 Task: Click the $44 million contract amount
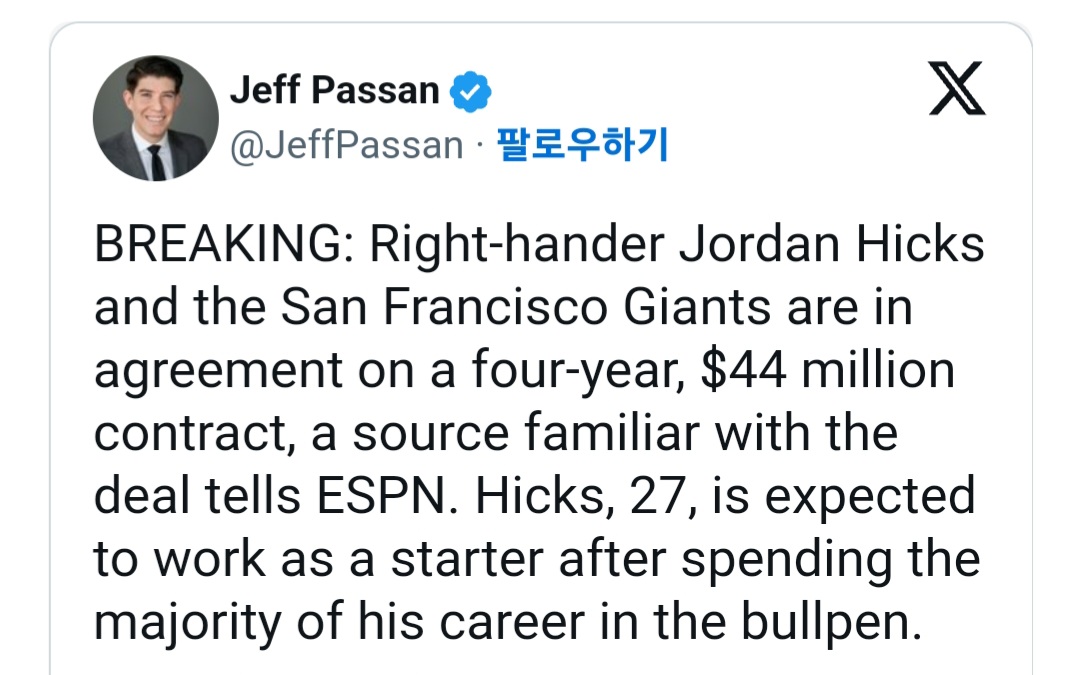point(828,371)
